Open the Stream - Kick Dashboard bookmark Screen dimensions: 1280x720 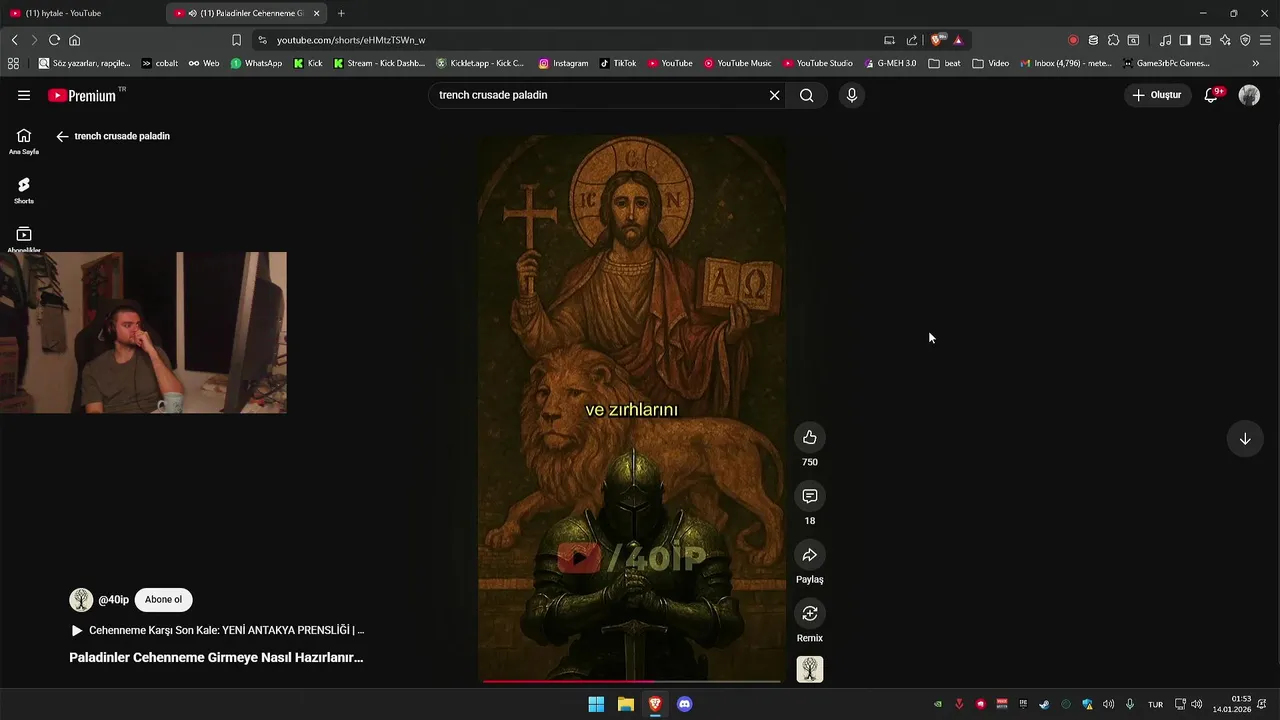(380, 63)
